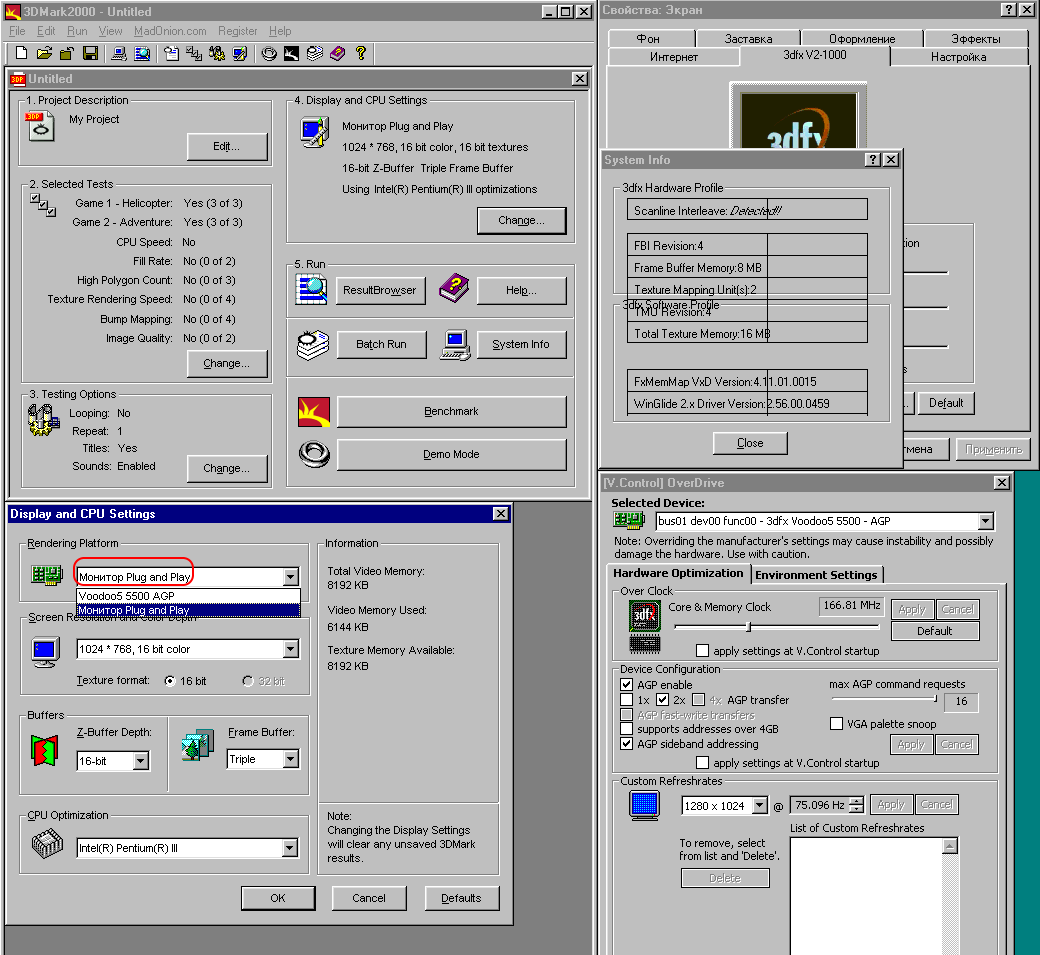
Task: Click the black benchmark toolbar icon
Action: [x=292, y=54]
